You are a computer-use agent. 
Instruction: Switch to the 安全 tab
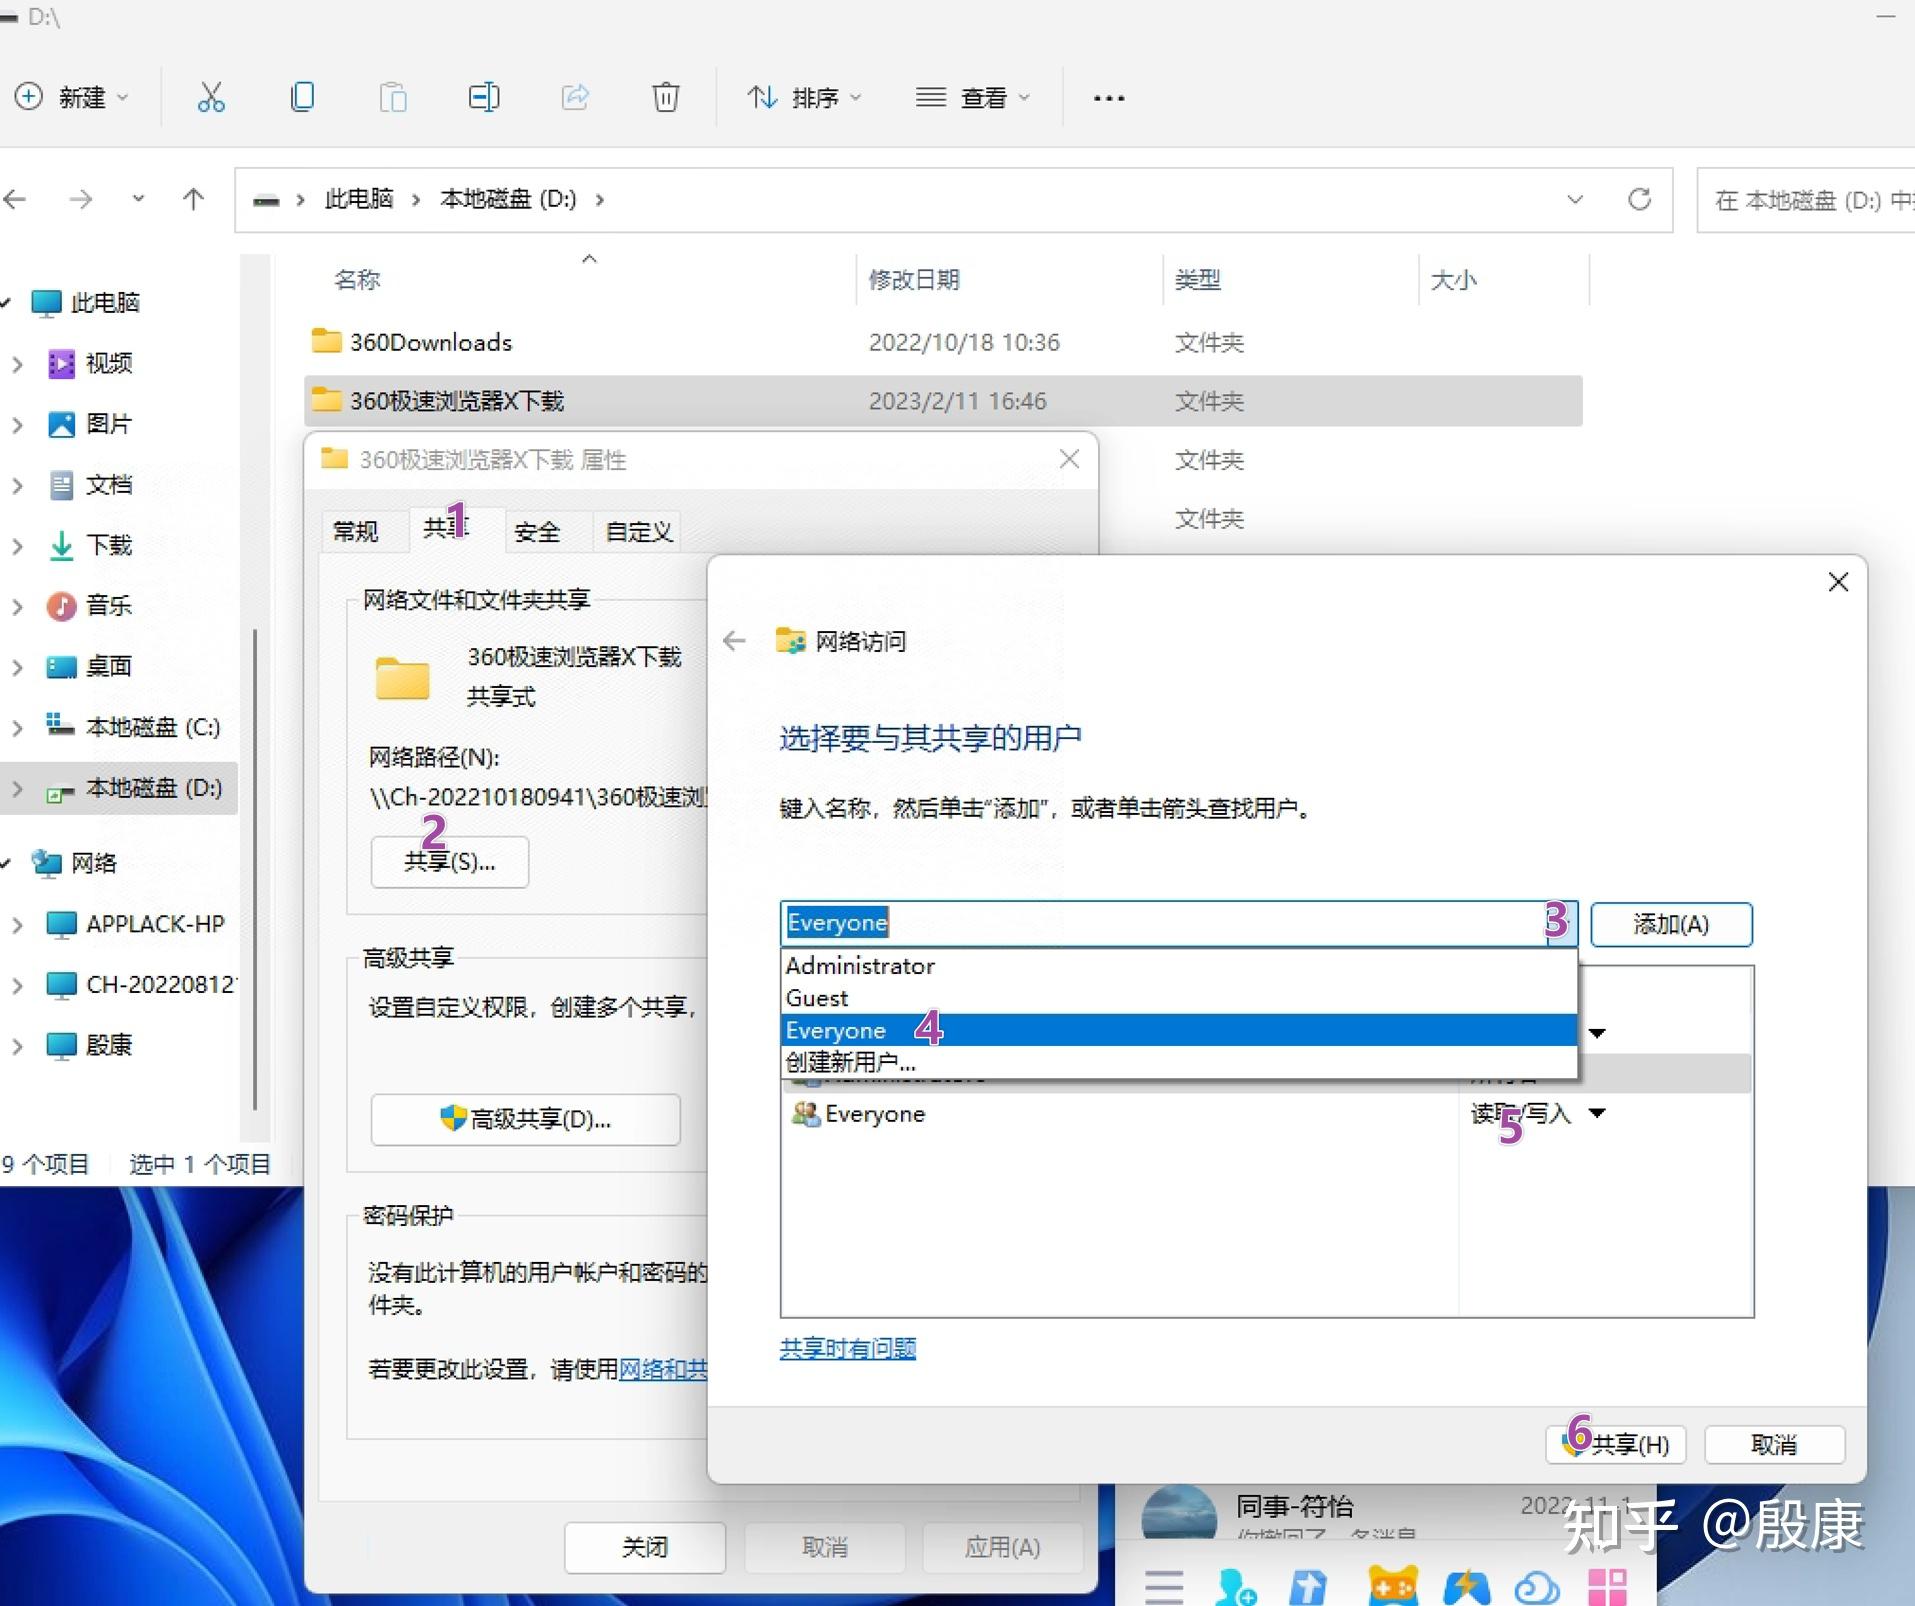[x=537, y=531]
